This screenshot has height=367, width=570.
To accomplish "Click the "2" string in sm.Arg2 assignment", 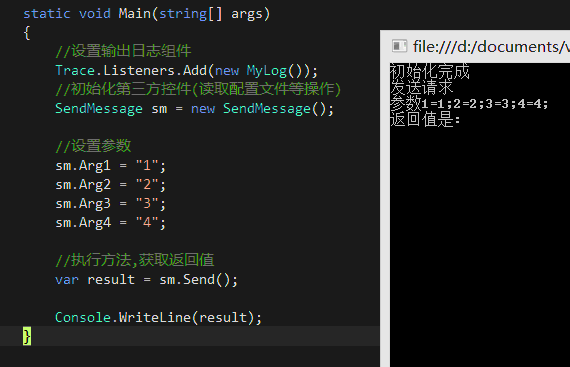I will 147,185.
